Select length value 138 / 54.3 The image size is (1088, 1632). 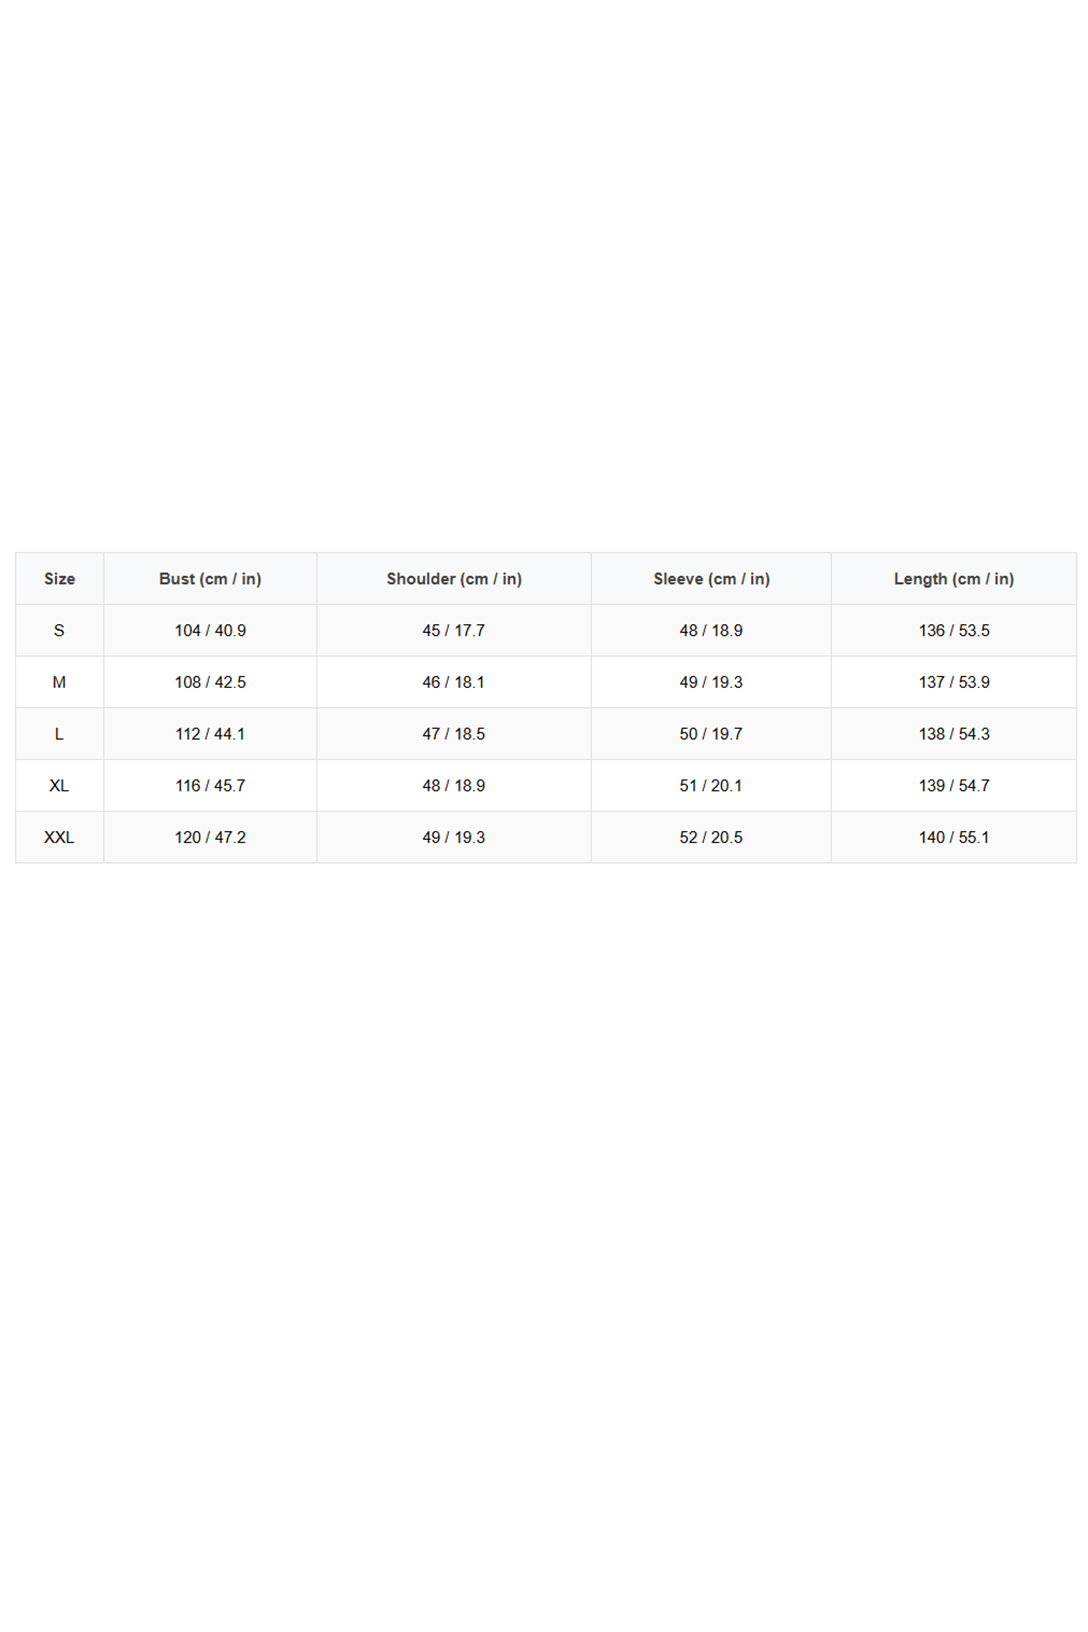pyautogui.click(x=954, y=734)
